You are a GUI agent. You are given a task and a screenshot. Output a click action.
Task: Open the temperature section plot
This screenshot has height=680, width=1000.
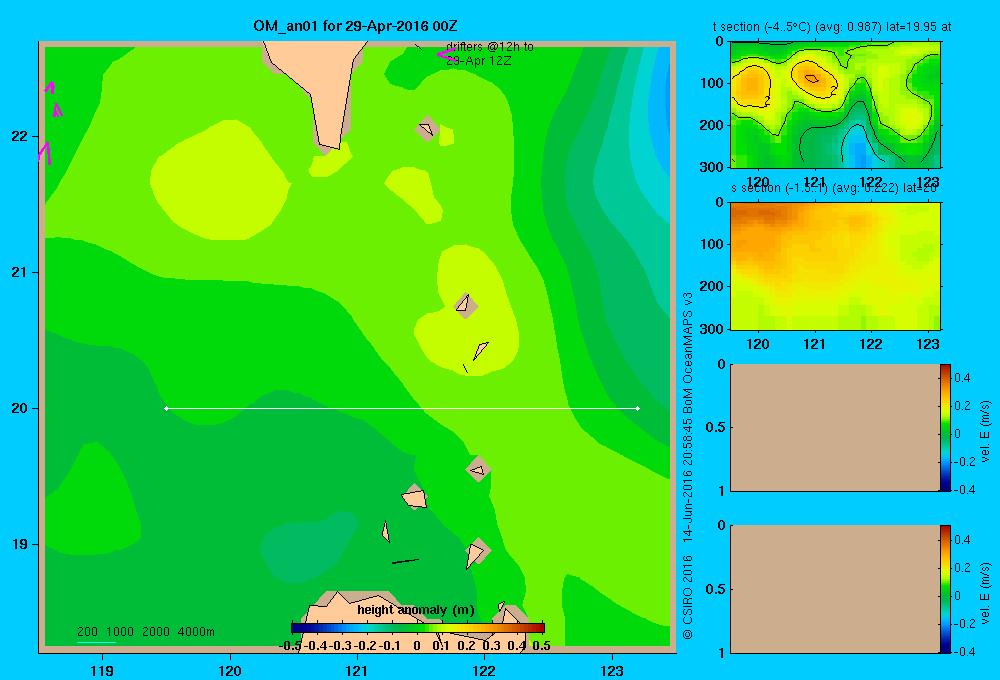pos(835,105)
